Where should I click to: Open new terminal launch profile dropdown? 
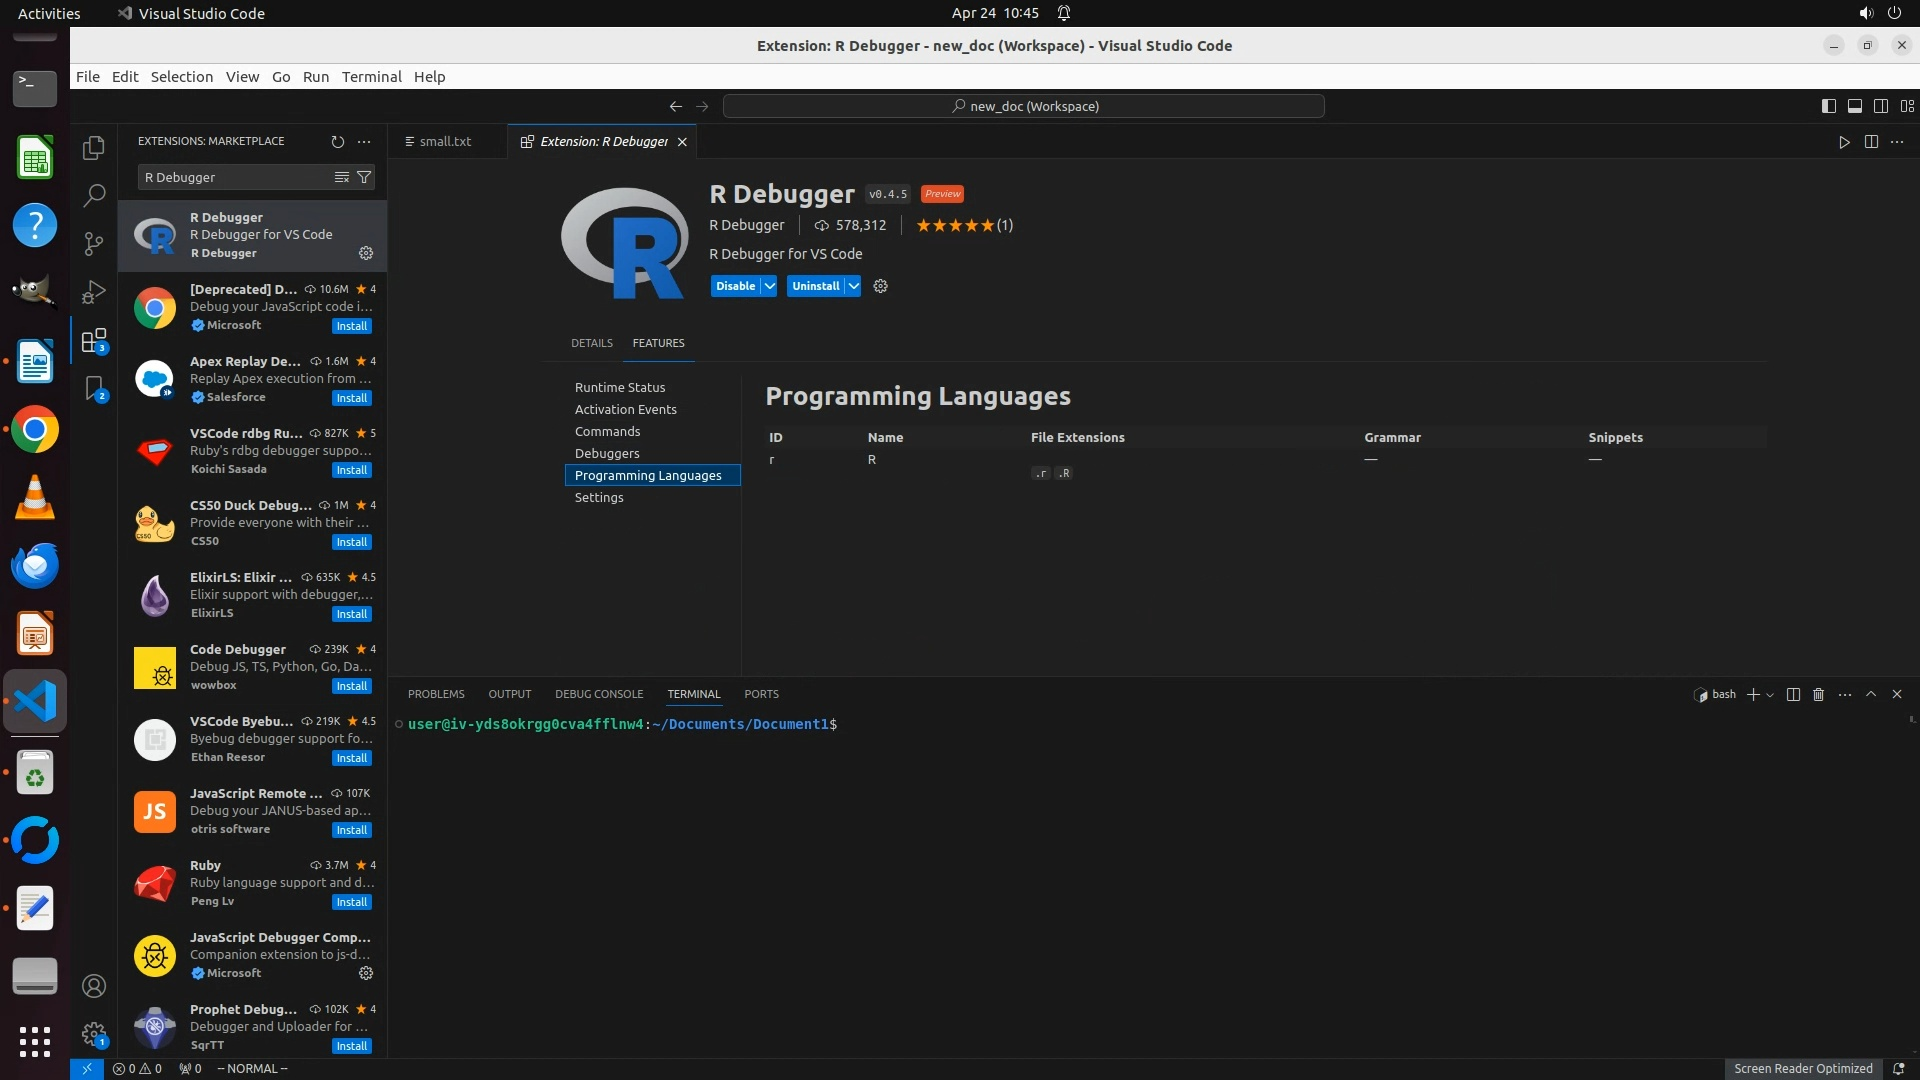coord(1770,695)
